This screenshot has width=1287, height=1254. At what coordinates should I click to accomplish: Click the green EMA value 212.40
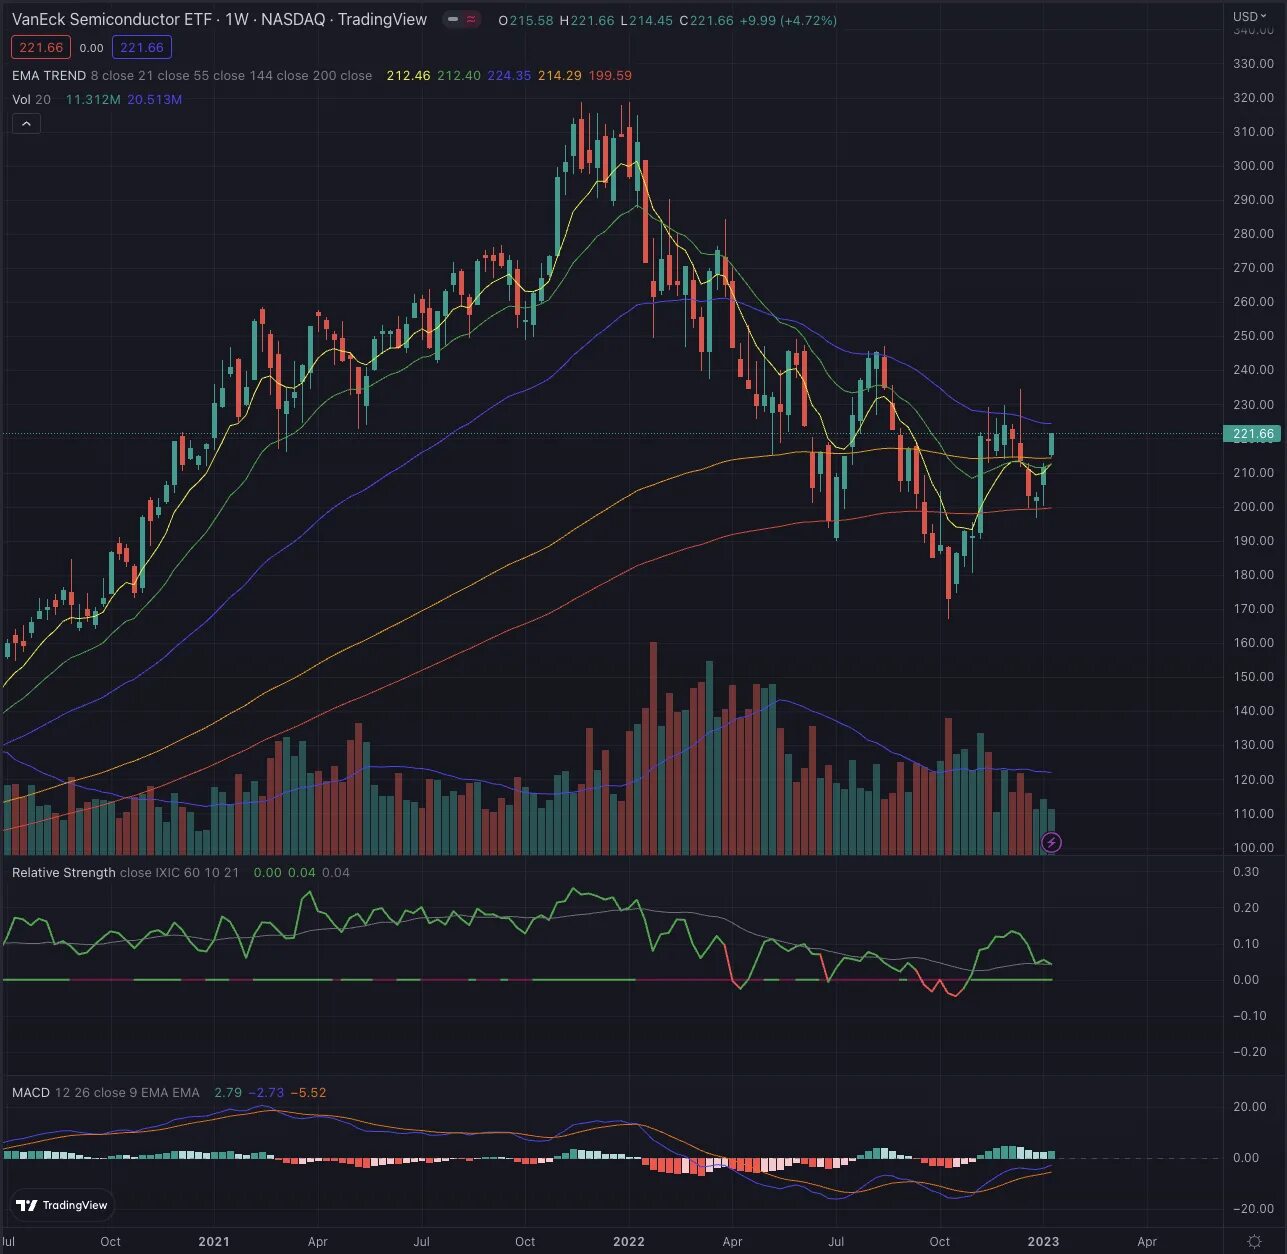click(x=459, y=75)
